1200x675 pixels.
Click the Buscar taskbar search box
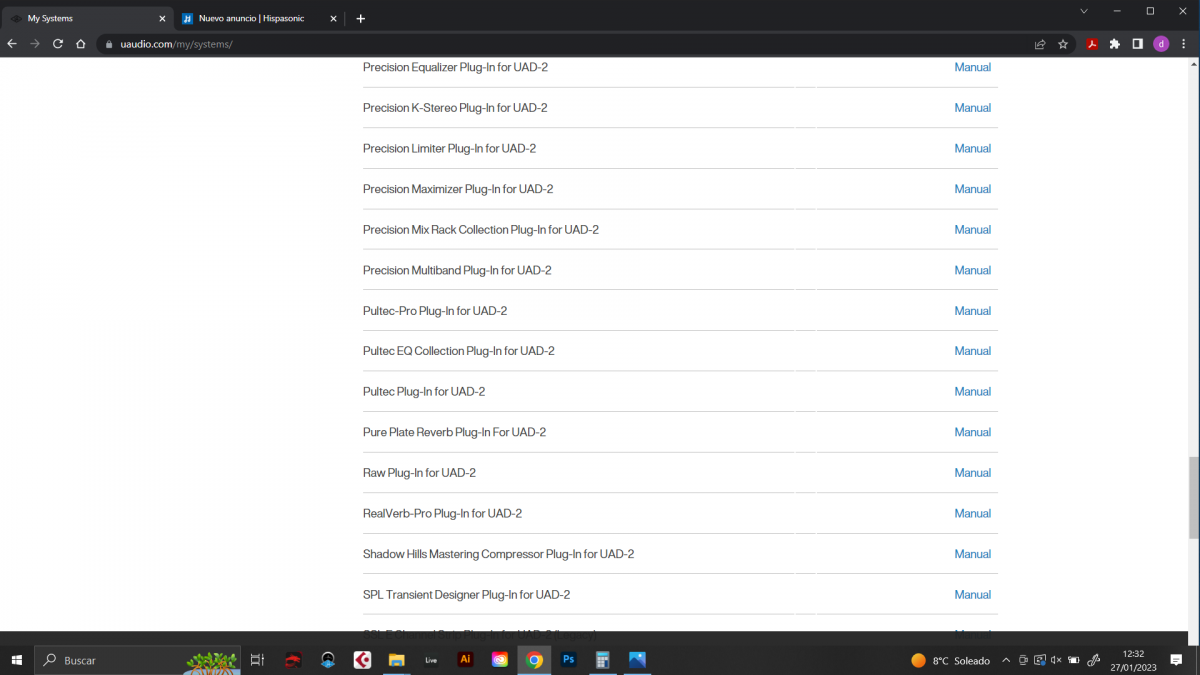coord(137,660)
